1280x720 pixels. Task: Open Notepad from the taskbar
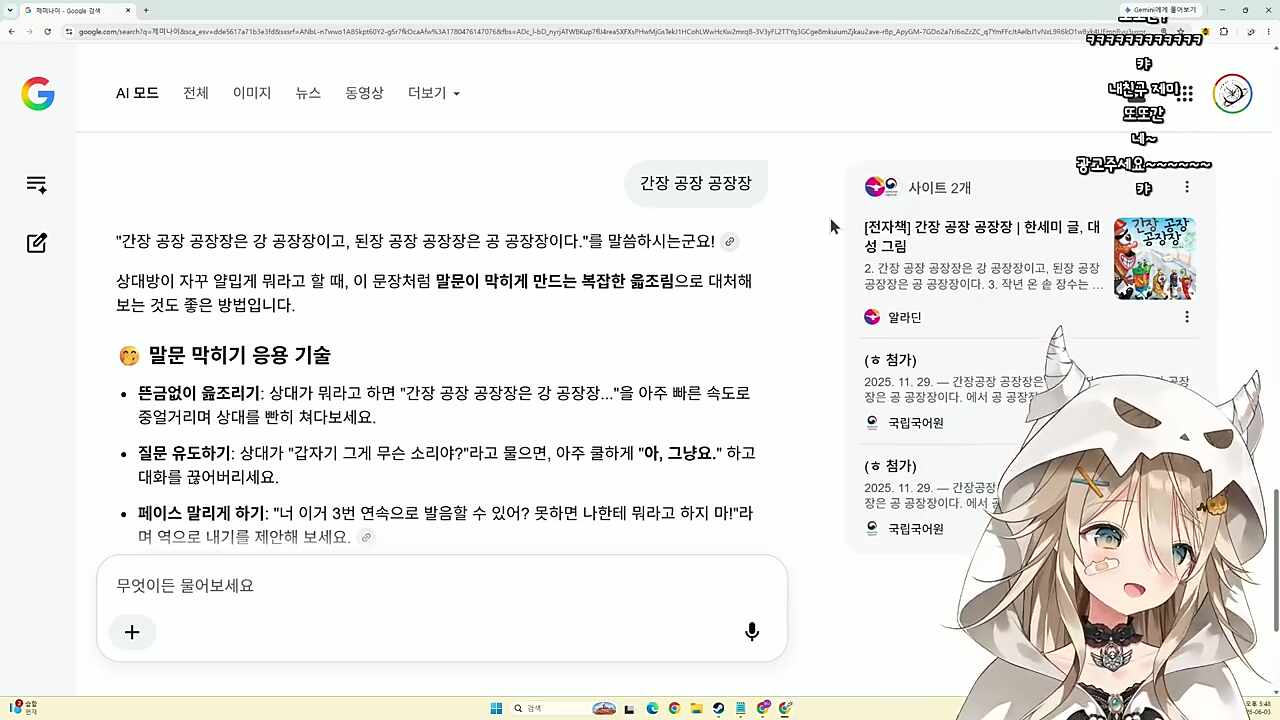click(x=740, y=709)
